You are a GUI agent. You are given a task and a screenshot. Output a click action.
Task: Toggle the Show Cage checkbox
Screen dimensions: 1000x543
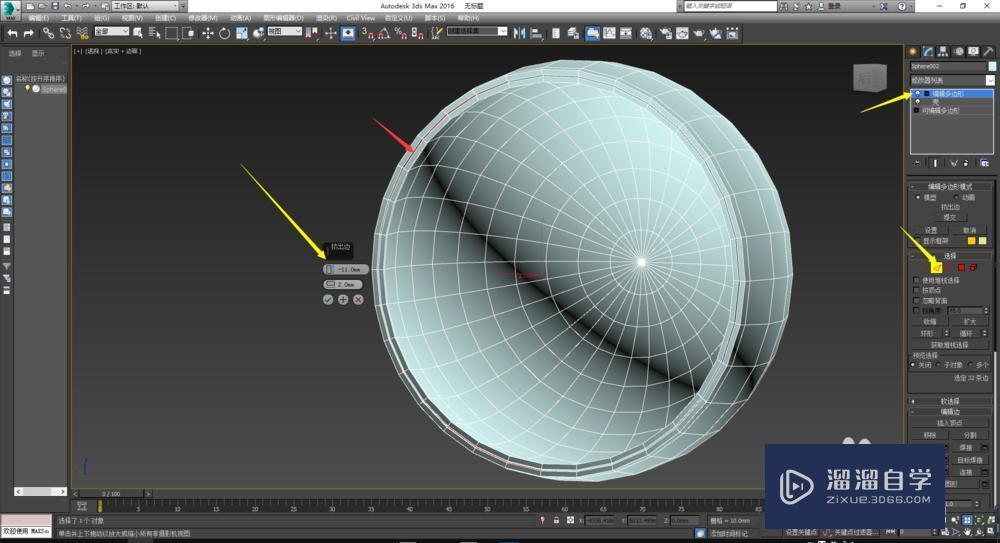[918, 241]
